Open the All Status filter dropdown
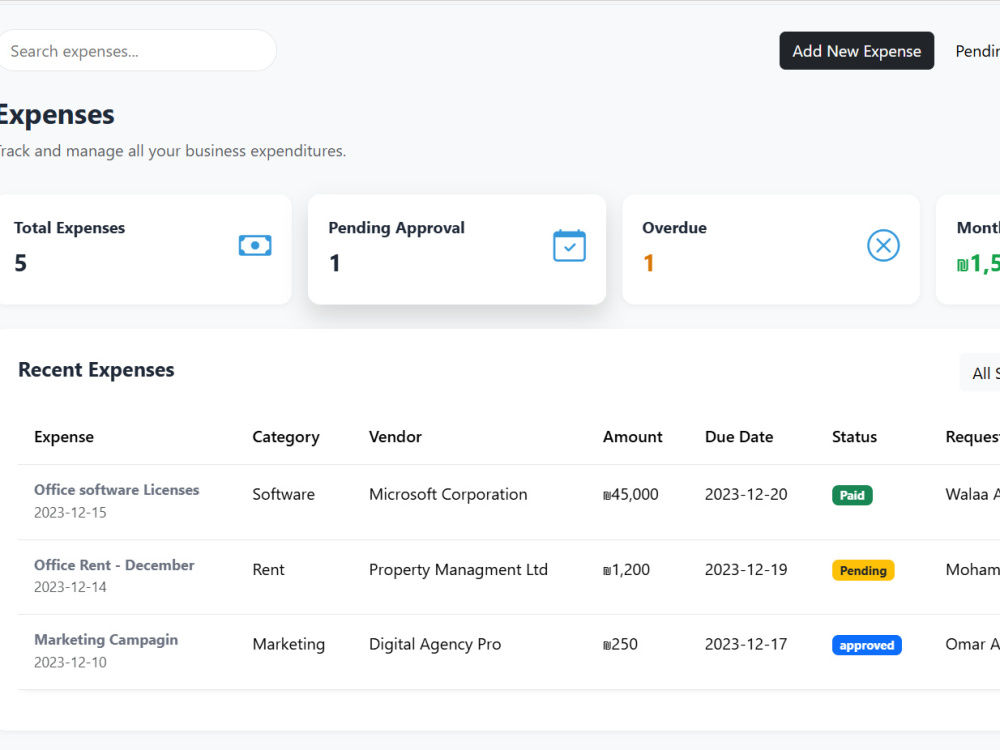 tap(980, 373)
